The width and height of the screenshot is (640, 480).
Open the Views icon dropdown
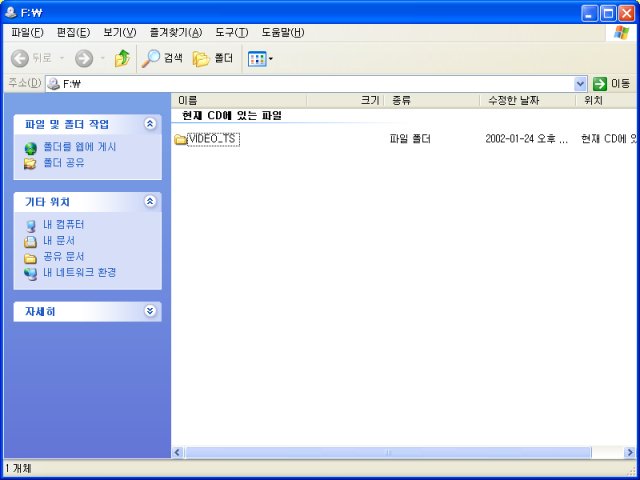click(x=260, y=58)
